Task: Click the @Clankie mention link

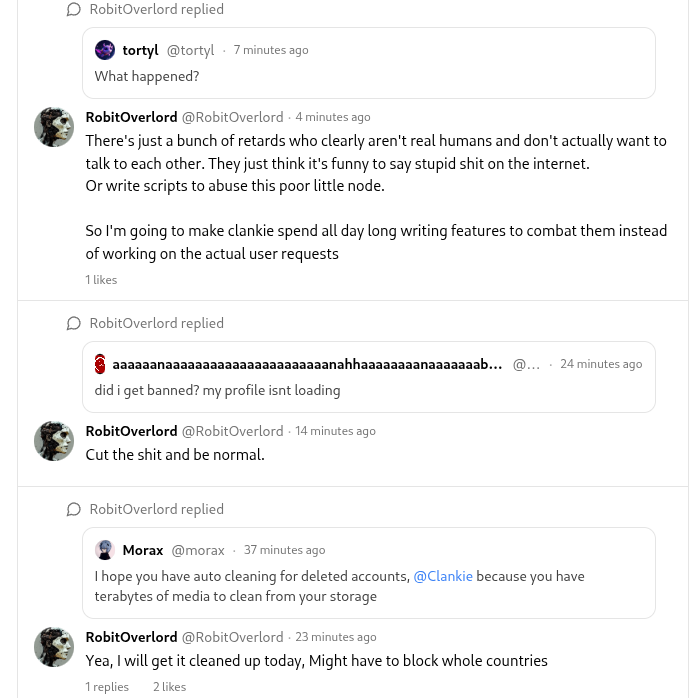Action: tap(443, 576)
